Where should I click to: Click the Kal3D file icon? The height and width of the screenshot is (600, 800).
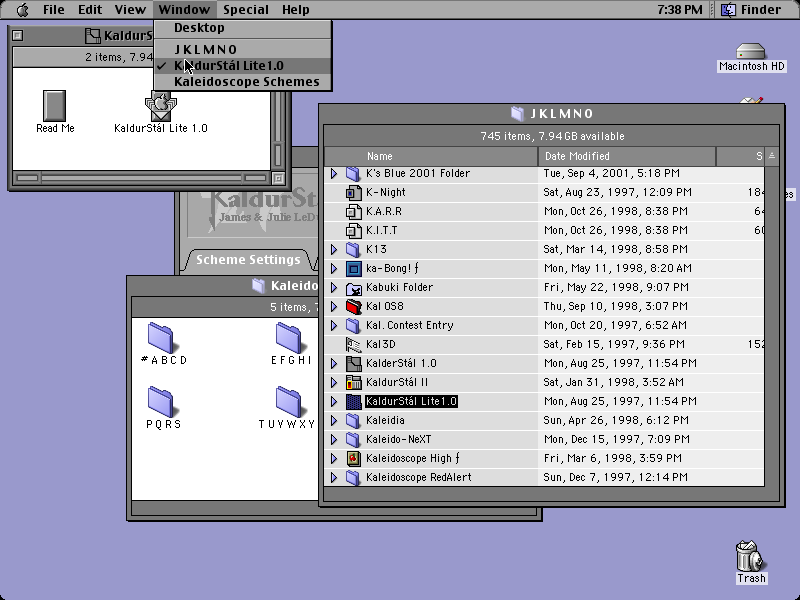[x=353, y=344]
